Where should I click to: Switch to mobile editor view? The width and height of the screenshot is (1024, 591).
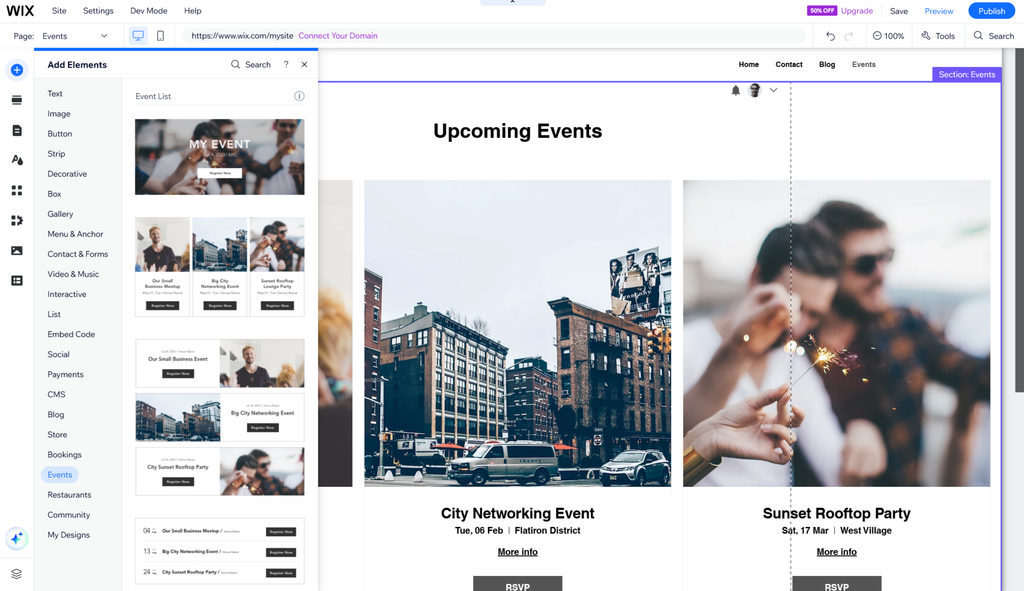click(x=160, y=34)
